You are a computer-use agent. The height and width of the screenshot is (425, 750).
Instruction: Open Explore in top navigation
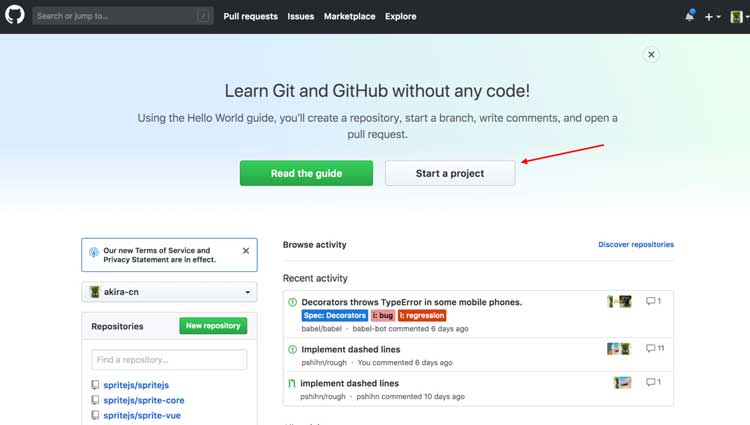400,16
